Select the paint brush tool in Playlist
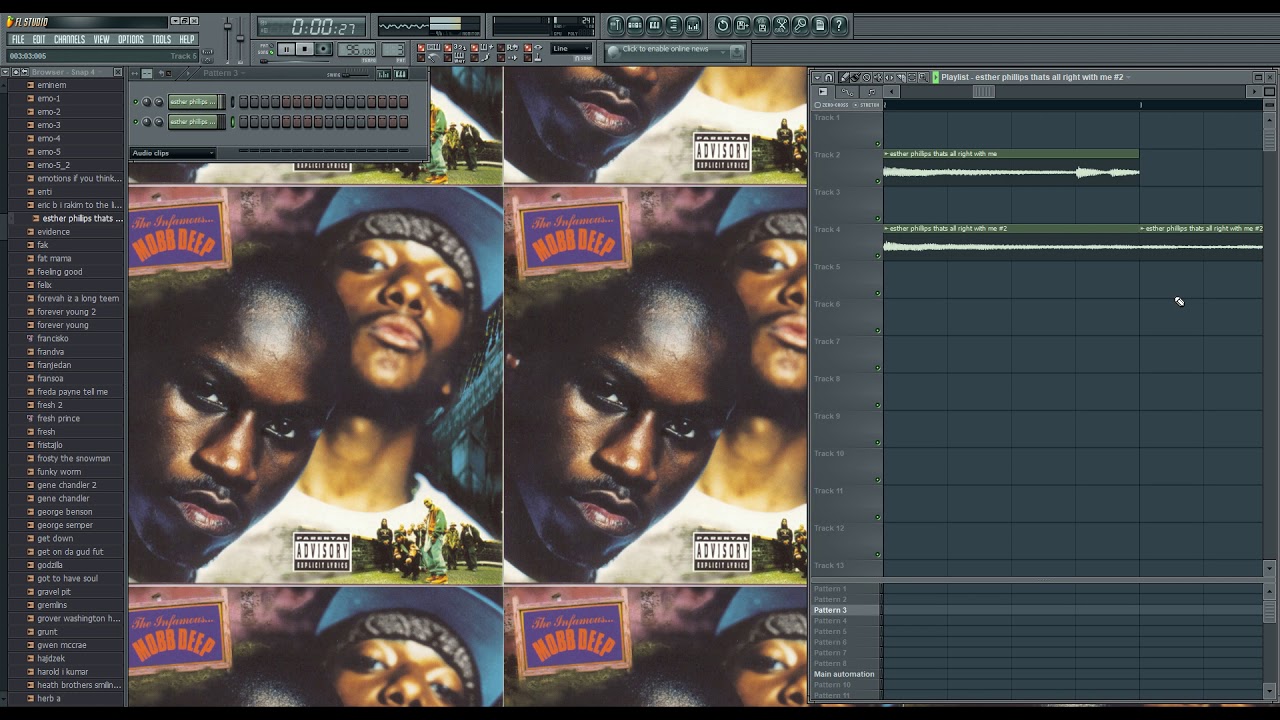The height and width of the screenshot is (720, 1280). click(855, 78)
